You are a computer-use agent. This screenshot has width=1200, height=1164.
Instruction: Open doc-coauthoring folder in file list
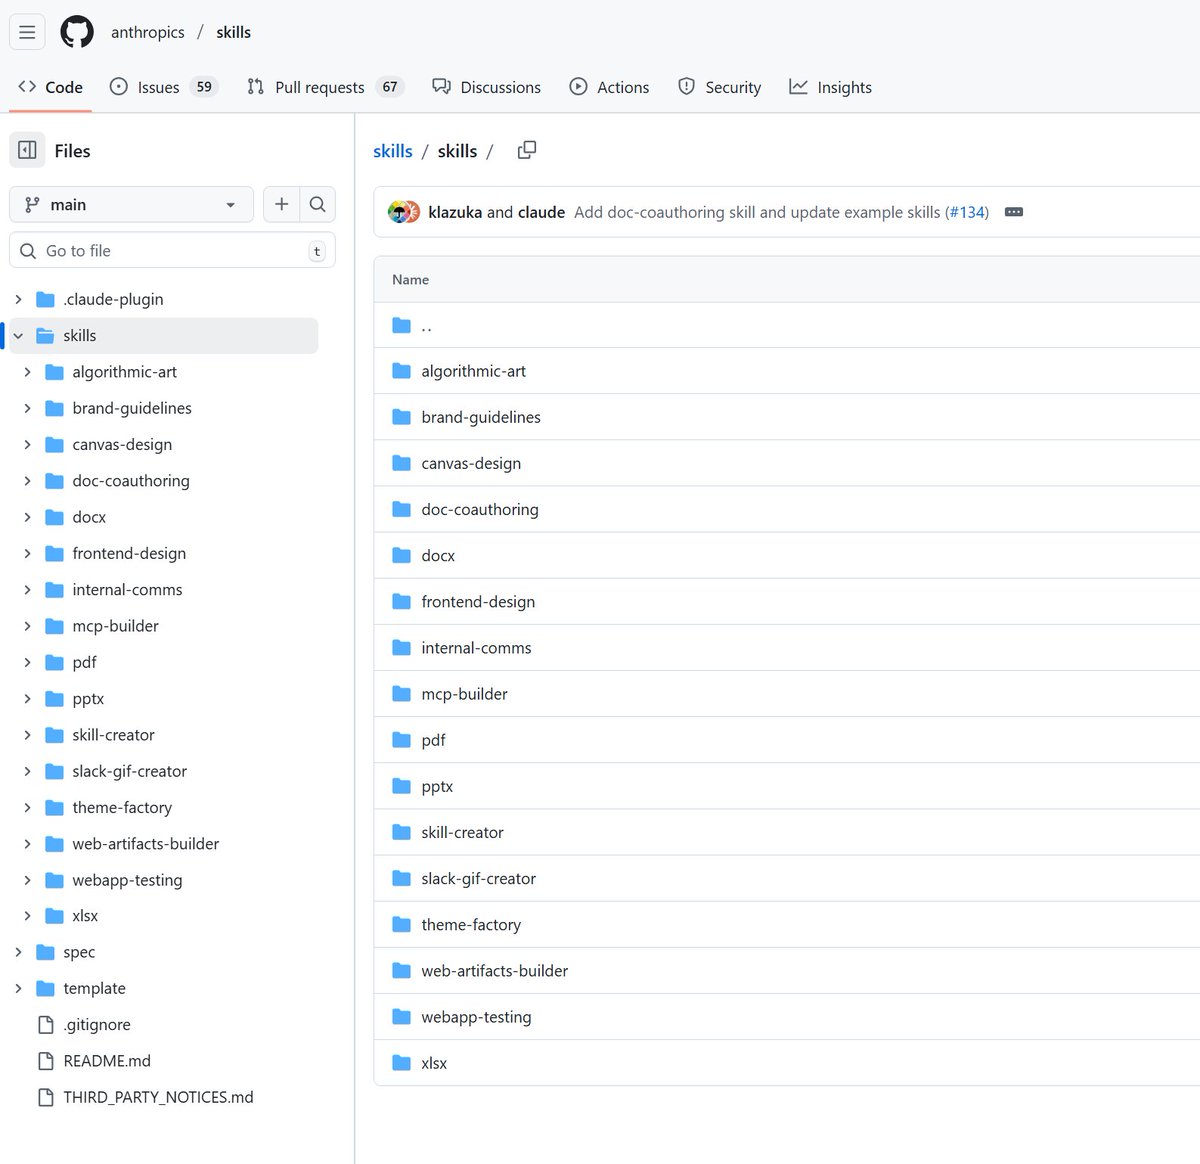480,509
